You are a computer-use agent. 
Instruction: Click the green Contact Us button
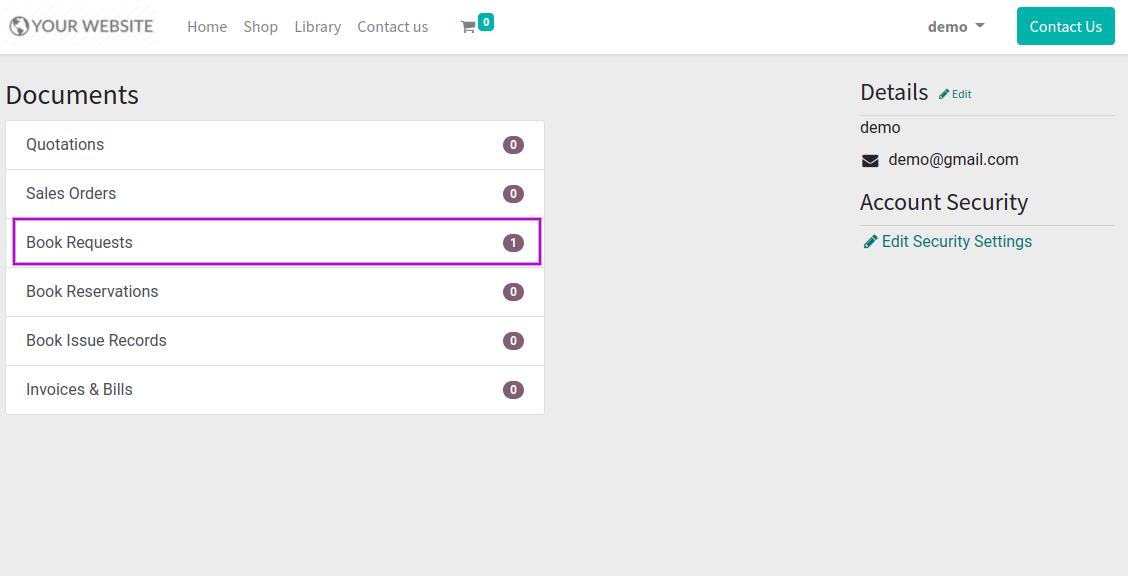[x=1065, y=27]
